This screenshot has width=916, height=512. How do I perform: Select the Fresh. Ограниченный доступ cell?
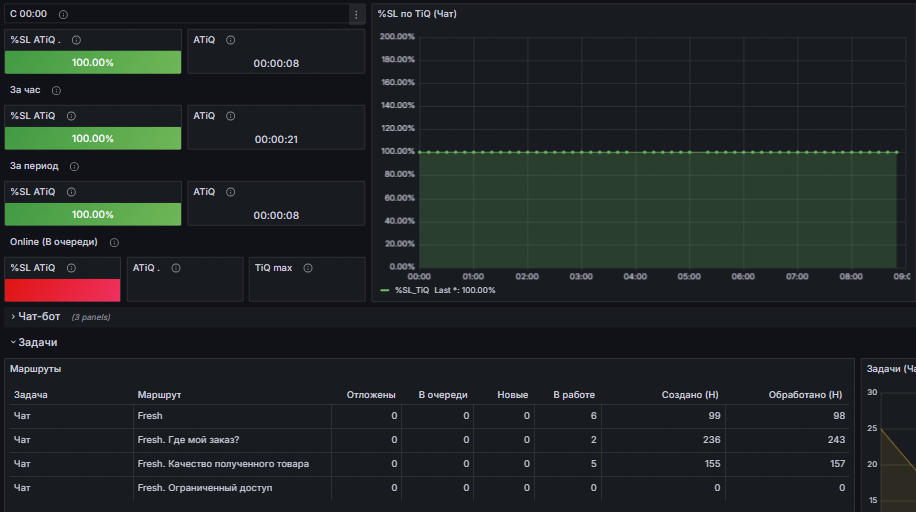point(232,488)
